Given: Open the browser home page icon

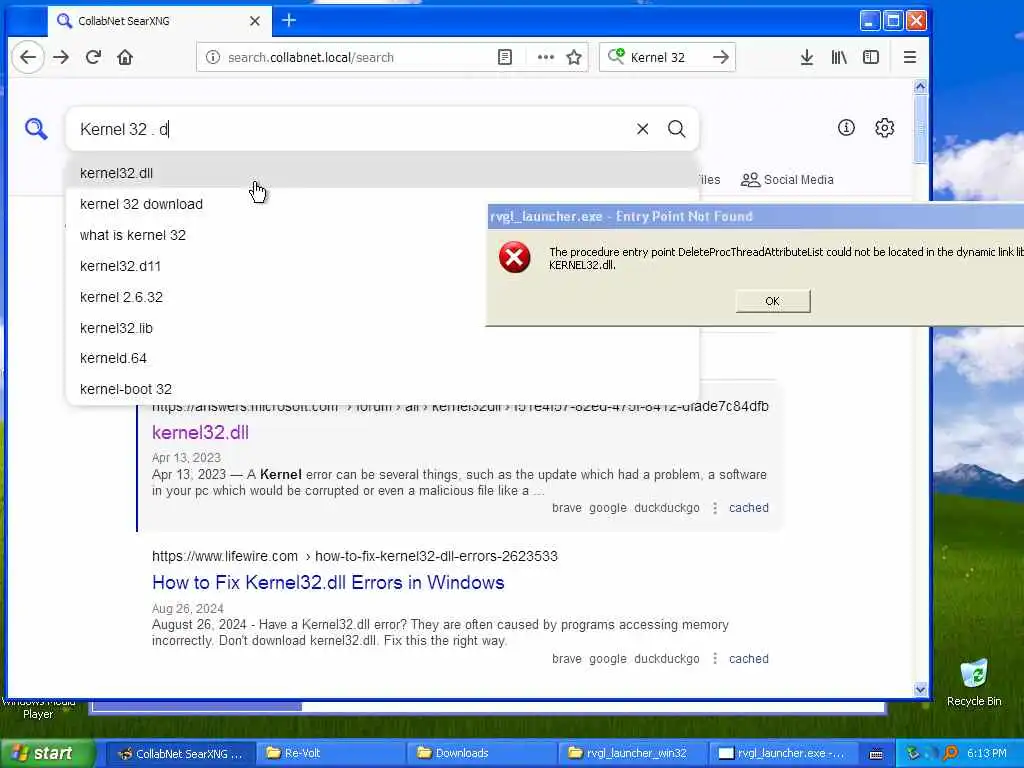Looking at the screenshot, I should point(125,57).
